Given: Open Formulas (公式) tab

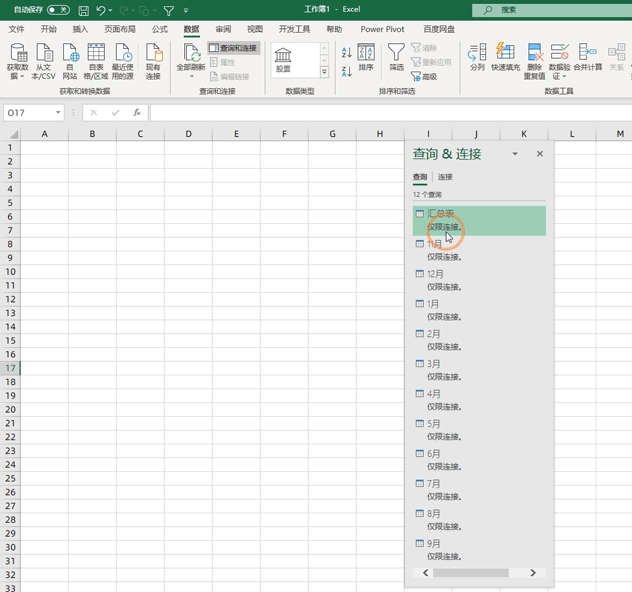Looking at the screenshot, I should [x=160, y=29].
